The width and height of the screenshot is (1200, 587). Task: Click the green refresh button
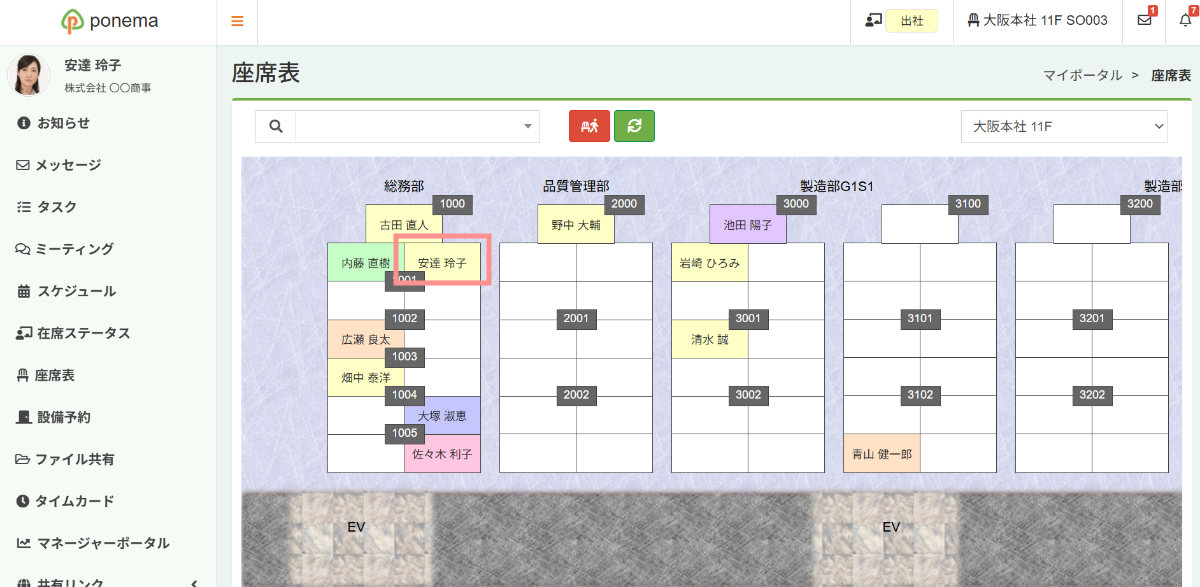(634, 126)
